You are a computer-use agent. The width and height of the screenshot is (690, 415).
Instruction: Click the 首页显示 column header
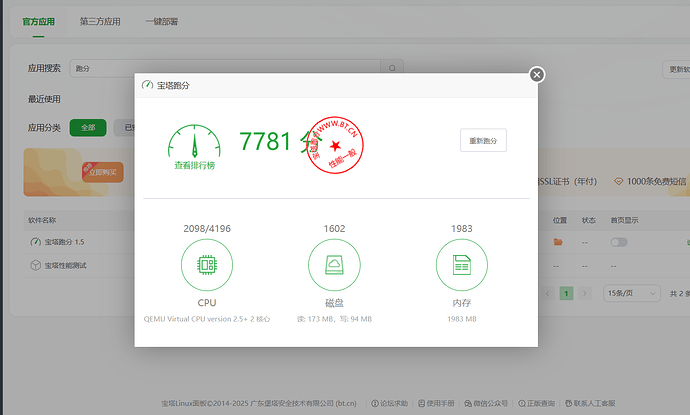click(624, 220)
